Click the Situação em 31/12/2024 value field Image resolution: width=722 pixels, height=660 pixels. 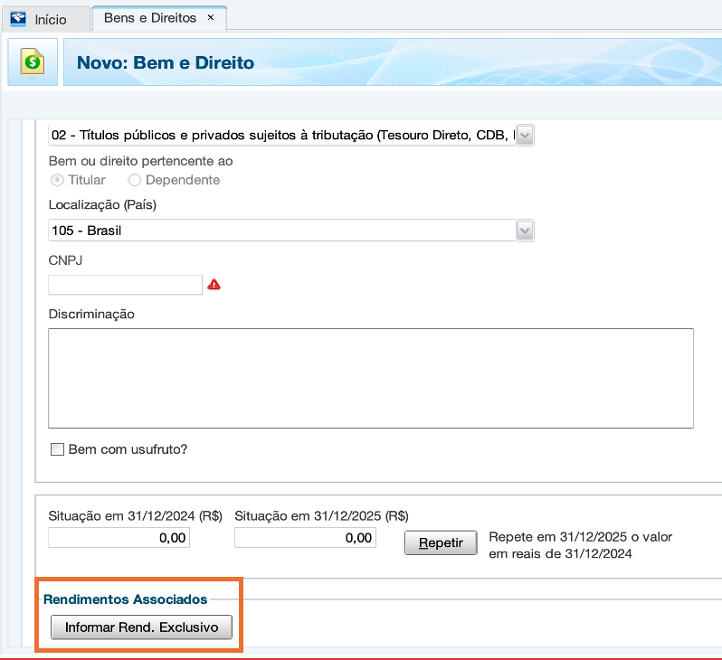(118, 538)
